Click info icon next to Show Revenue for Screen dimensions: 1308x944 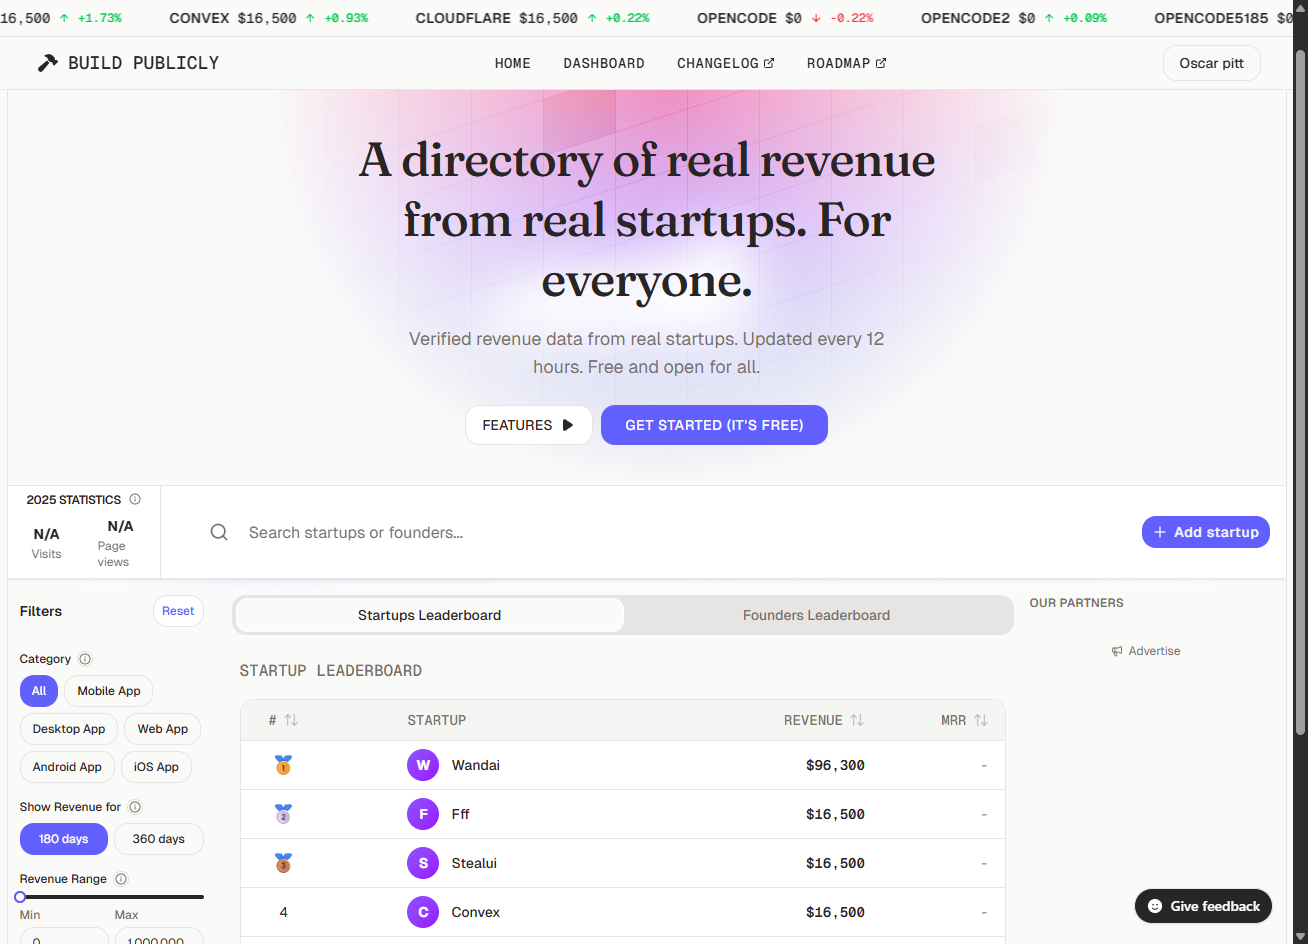(135, 807)
